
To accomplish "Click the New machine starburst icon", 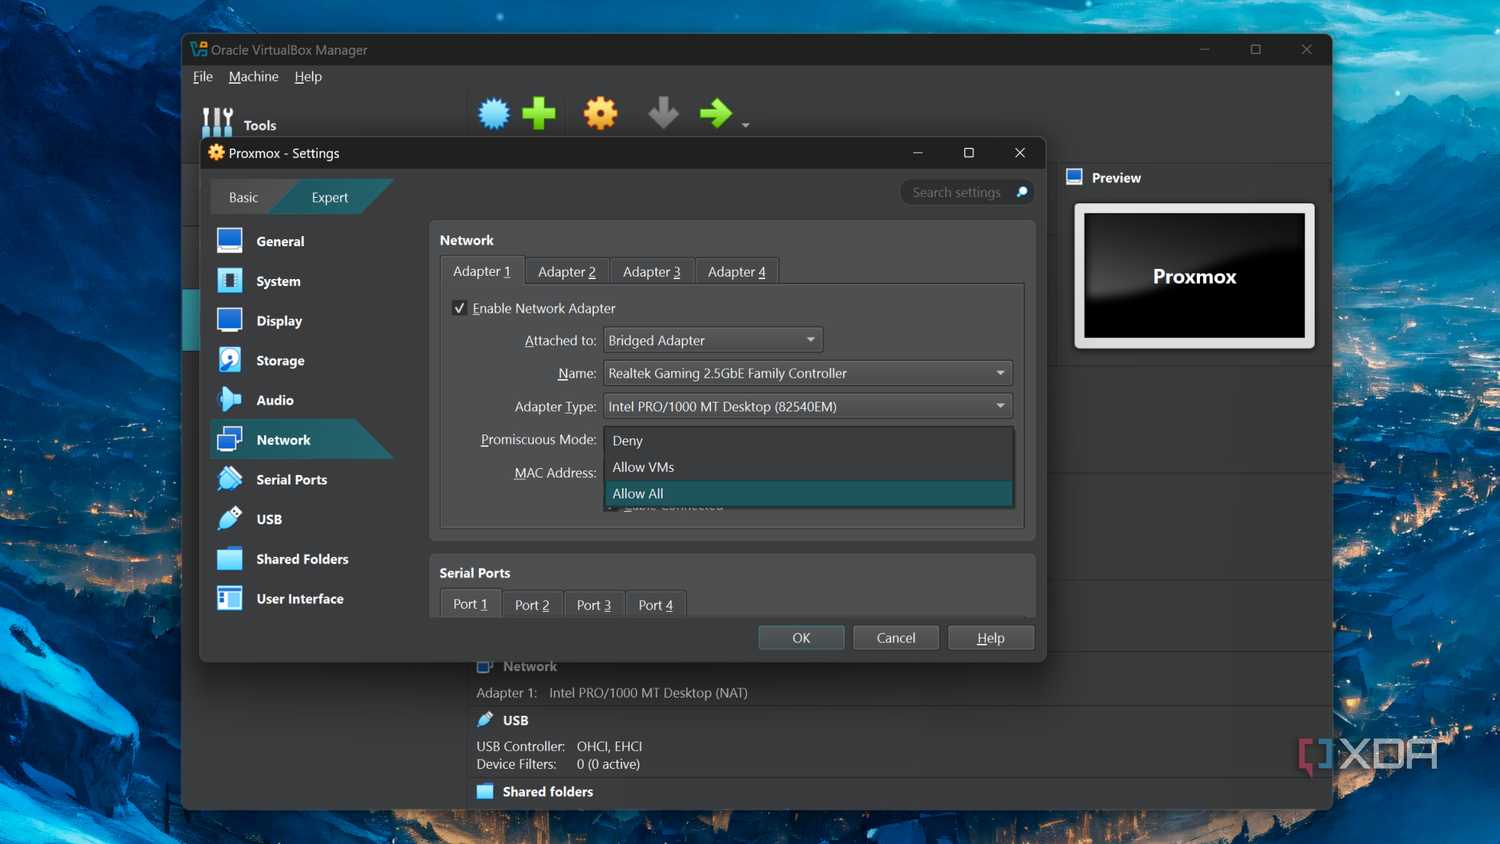I will tap(494, 113).
